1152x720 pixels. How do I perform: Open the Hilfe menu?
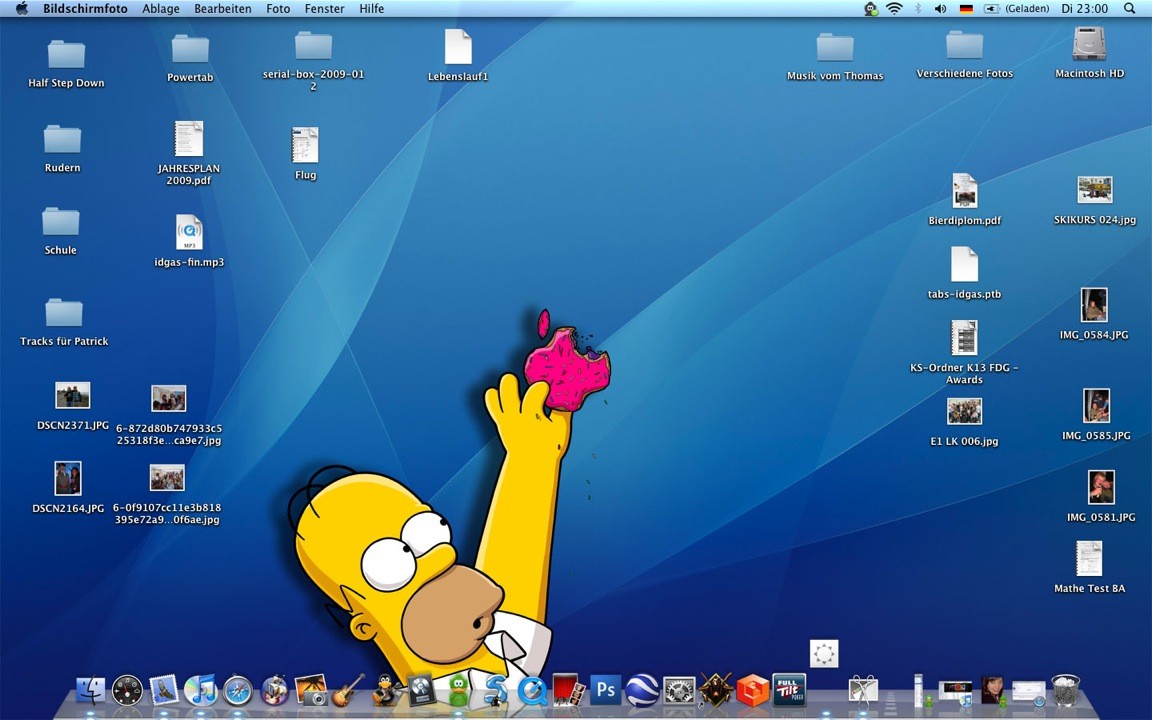372,9
